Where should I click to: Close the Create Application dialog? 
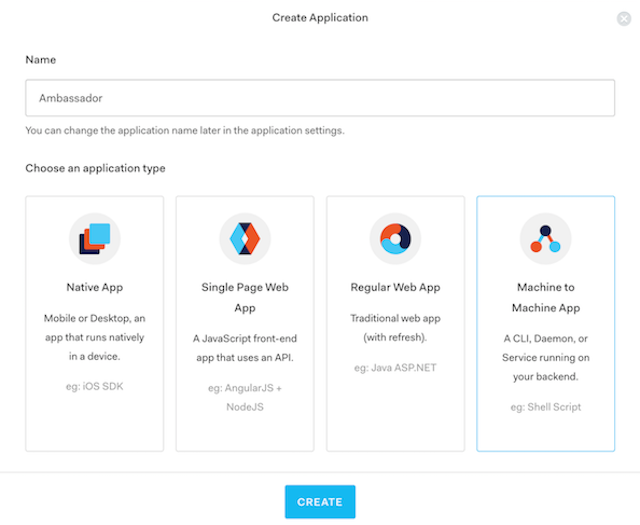(x=624, y=18)
